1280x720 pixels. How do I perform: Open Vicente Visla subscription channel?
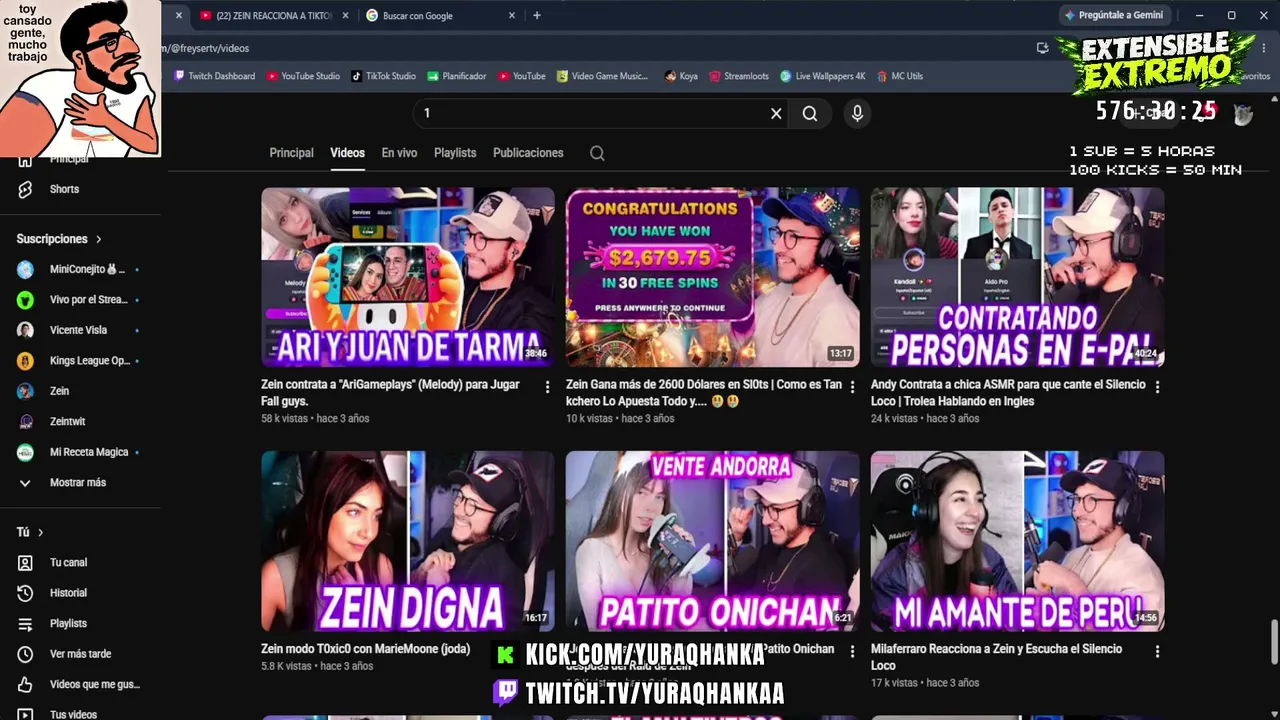pos(78,330)
